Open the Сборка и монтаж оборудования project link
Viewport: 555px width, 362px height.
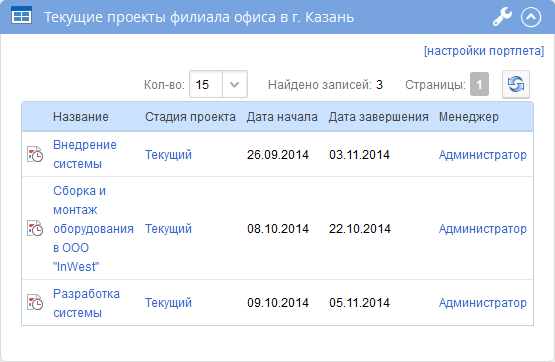coord(93,229)
